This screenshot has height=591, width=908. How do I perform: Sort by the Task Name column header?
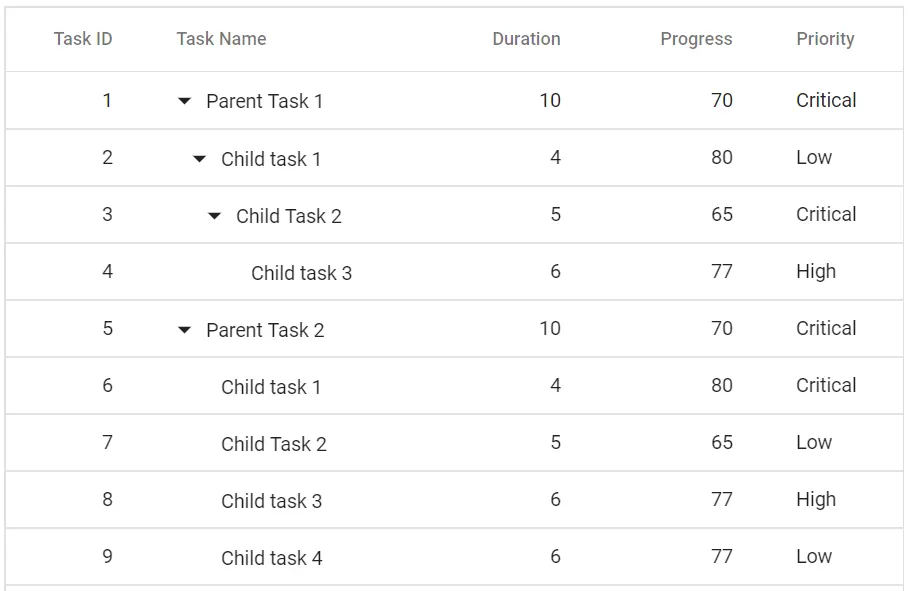[x=221, y=39]
